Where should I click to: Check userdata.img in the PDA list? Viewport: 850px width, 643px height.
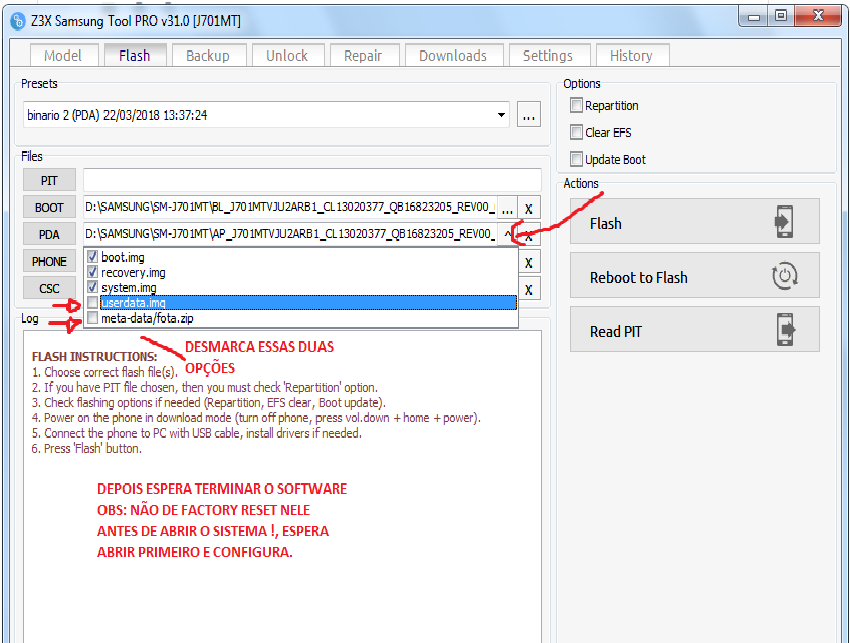[93, 302]
